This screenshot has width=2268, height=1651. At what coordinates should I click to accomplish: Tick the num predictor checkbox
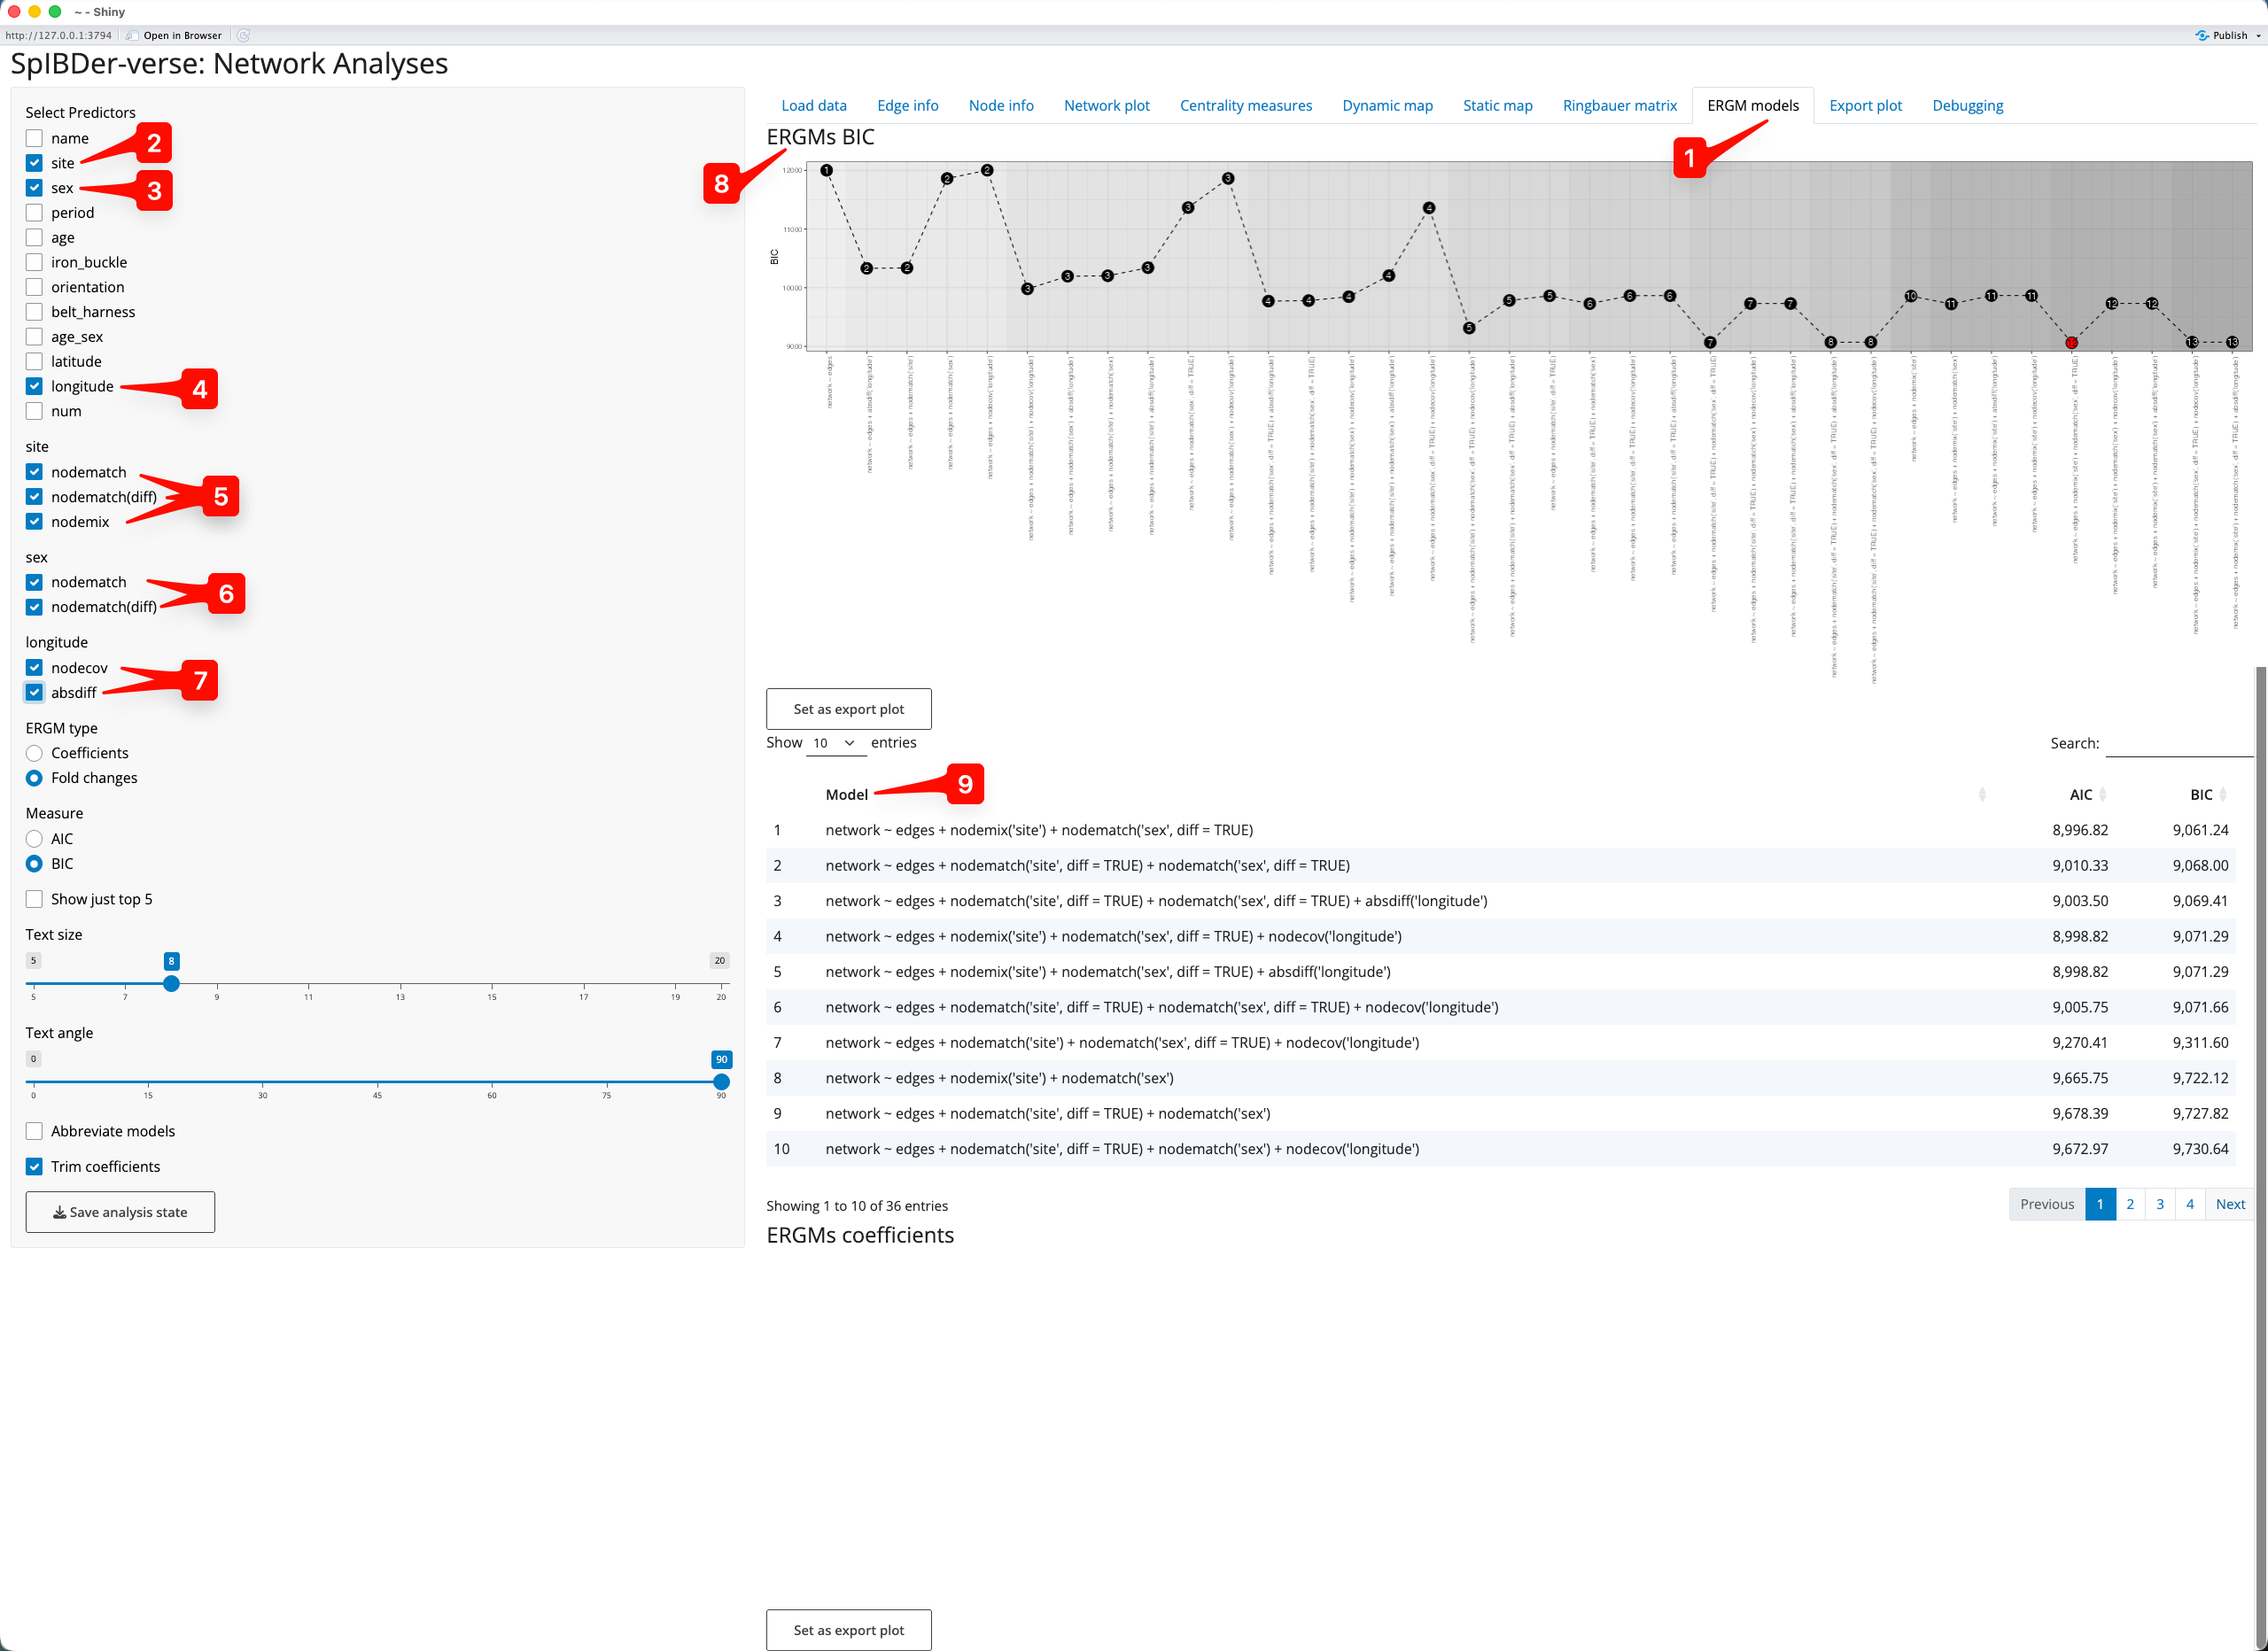[x=34, y=411]
